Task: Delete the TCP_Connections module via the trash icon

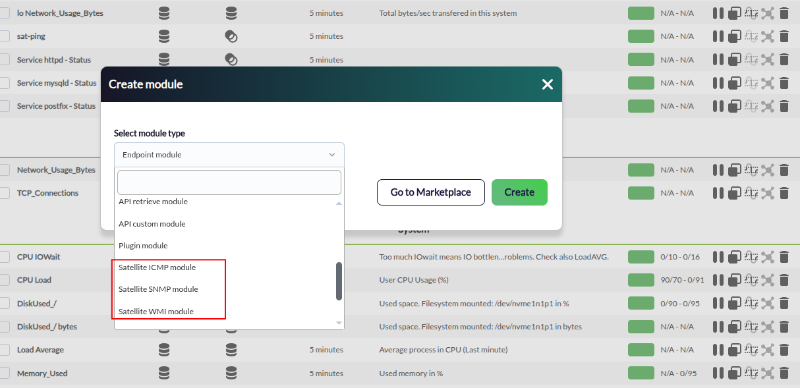Action: pyautogui.click(x=784, y=193)
